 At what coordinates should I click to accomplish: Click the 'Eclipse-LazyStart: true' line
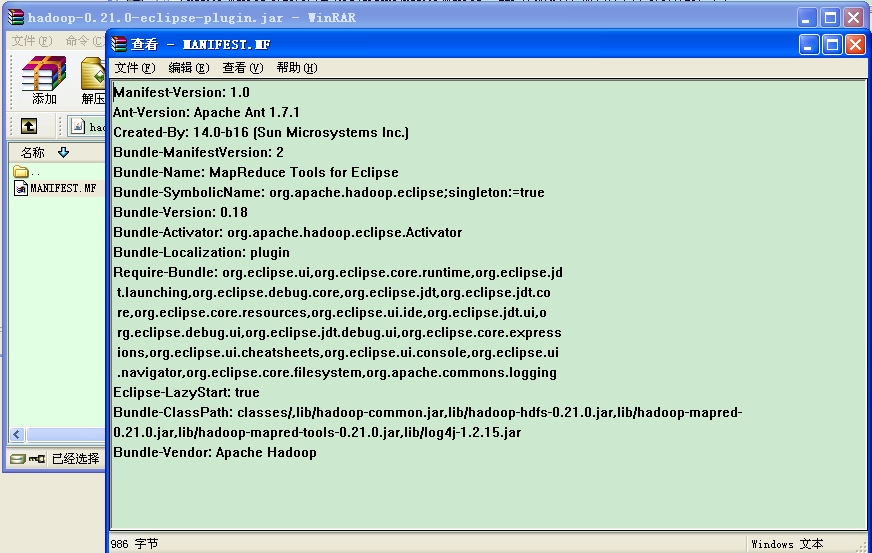click(x=186, y=393)
